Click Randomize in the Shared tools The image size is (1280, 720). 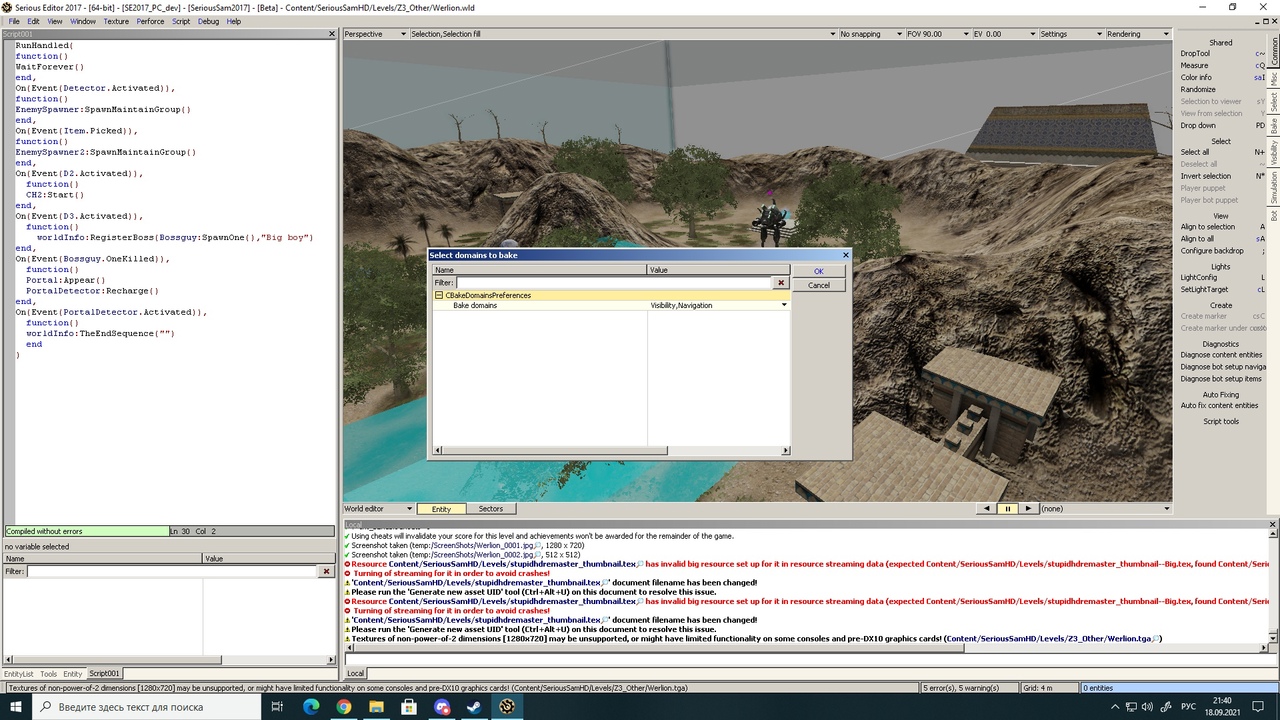click(x=1198, y=89)
